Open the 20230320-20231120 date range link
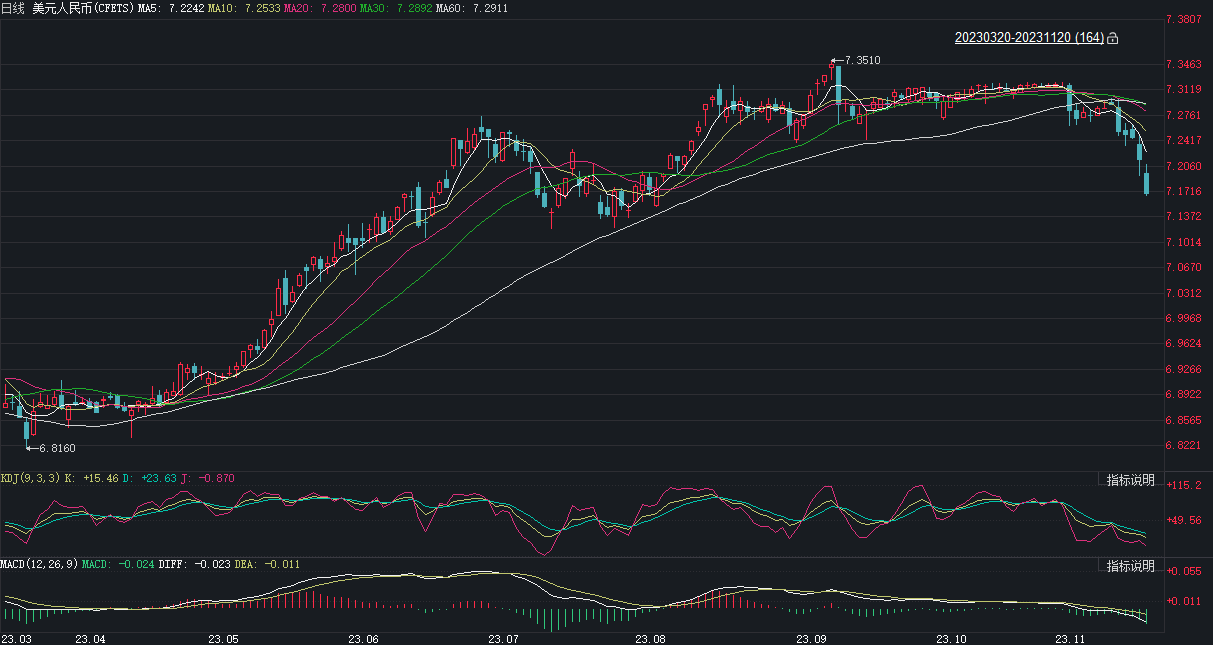Screen dimensions: 1213x645 [x=1029, y=38]
